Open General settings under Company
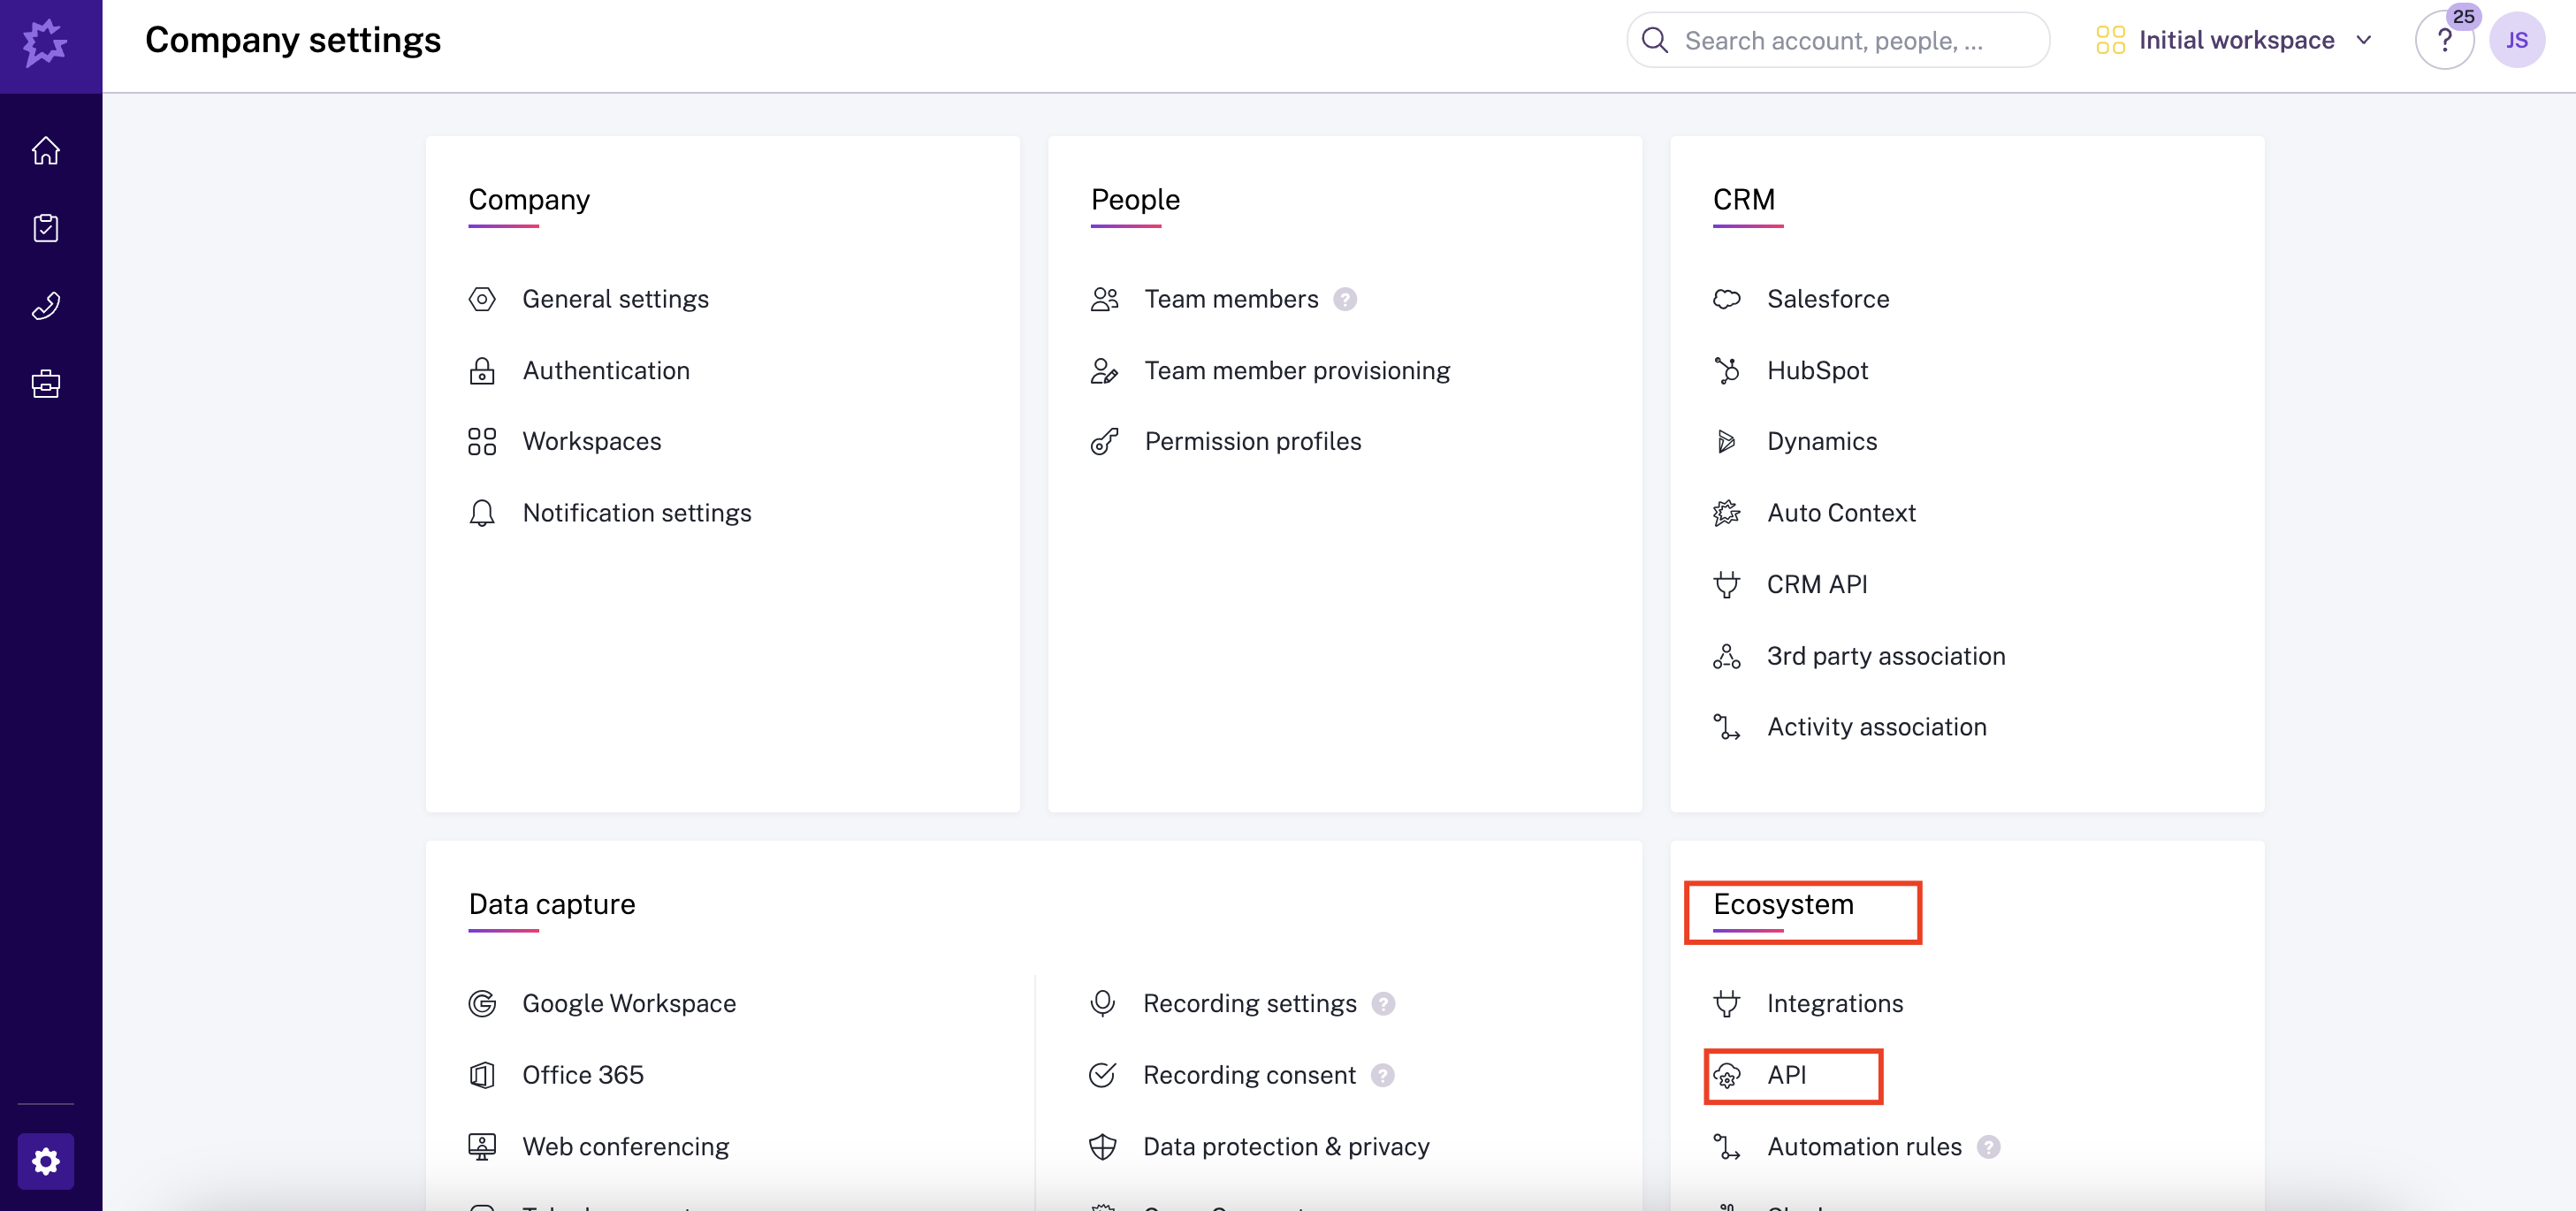 (x=616, y=299)
